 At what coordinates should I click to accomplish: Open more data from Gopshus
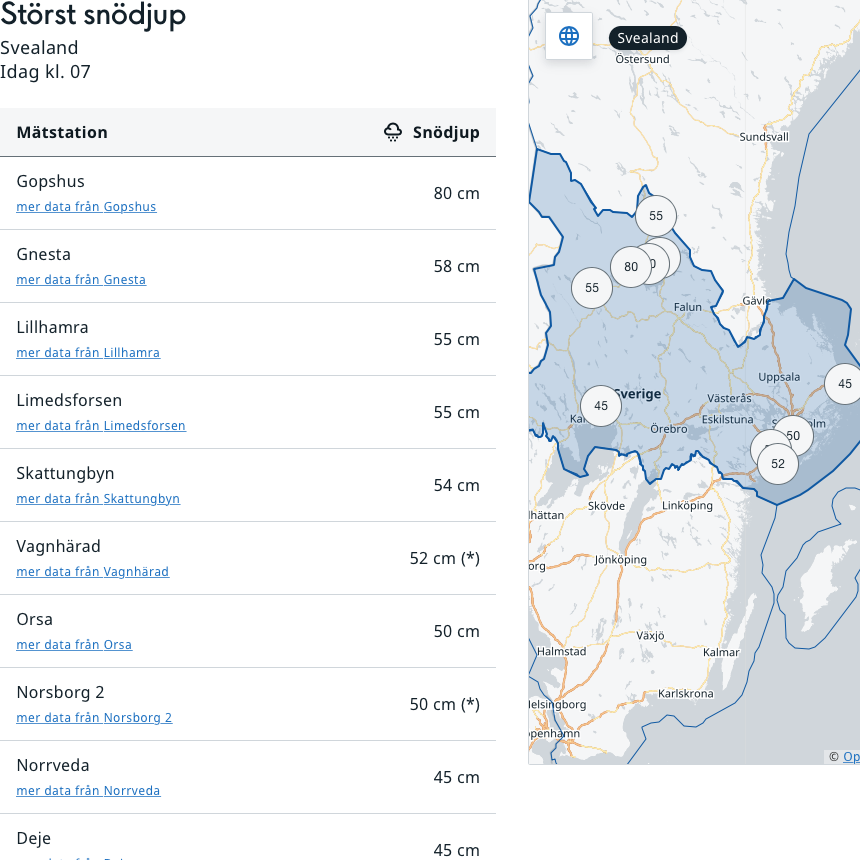coord(86,207)
